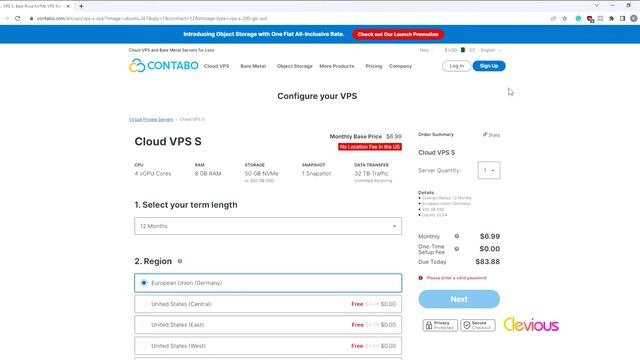Click the 50 GB NVMe storage text
Image resolution: width=640 pixels, height=360 pixels.
point(262,173)
